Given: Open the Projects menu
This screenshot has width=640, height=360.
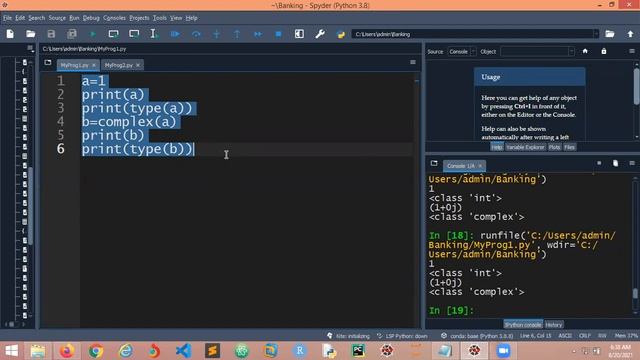Looking at the screenshot, I should pyautogui.click(x=139, y=18).
